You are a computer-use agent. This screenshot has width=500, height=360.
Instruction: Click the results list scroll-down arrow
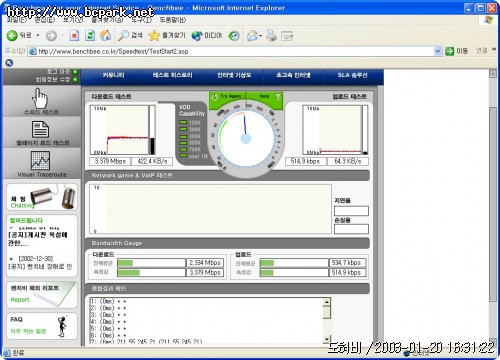click(x=327, y=339)
